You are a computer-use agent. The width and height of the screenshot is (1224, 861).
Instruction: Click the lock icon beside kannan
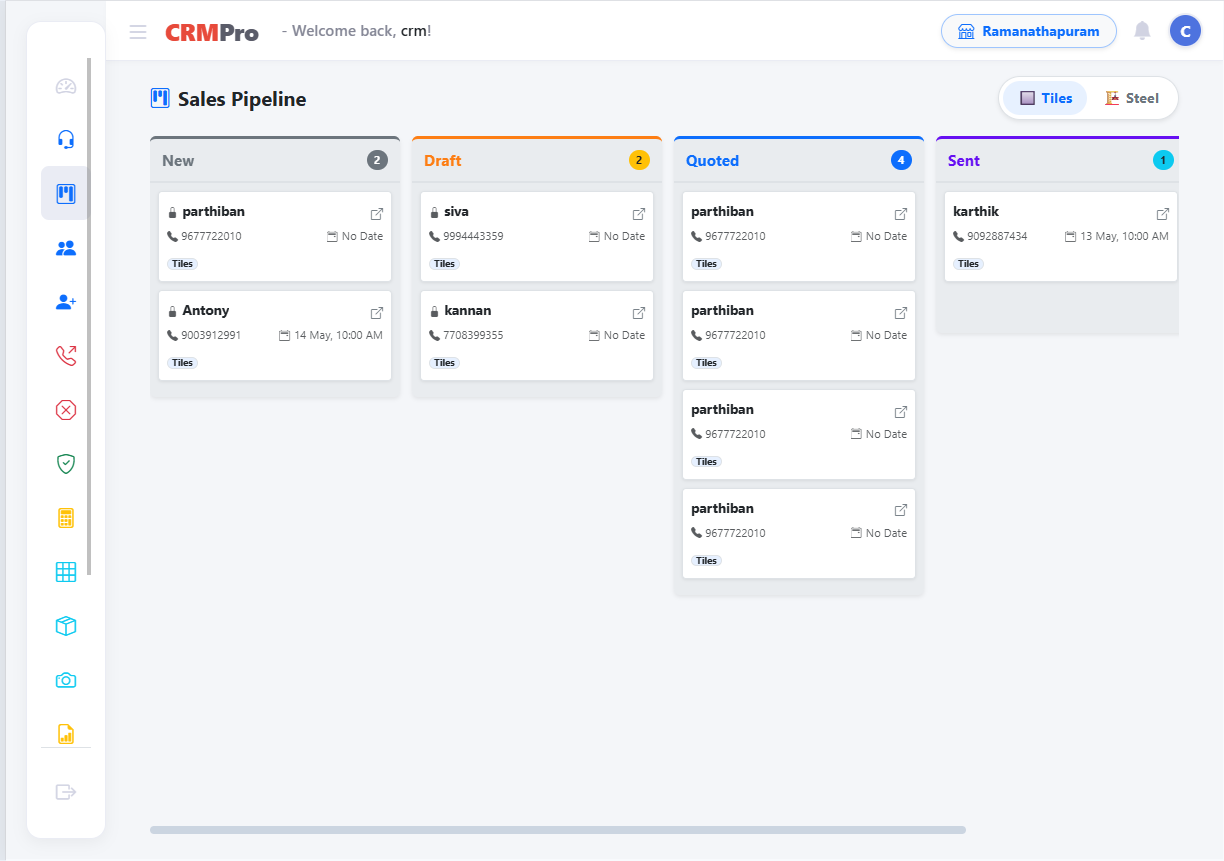pos(434,312)
